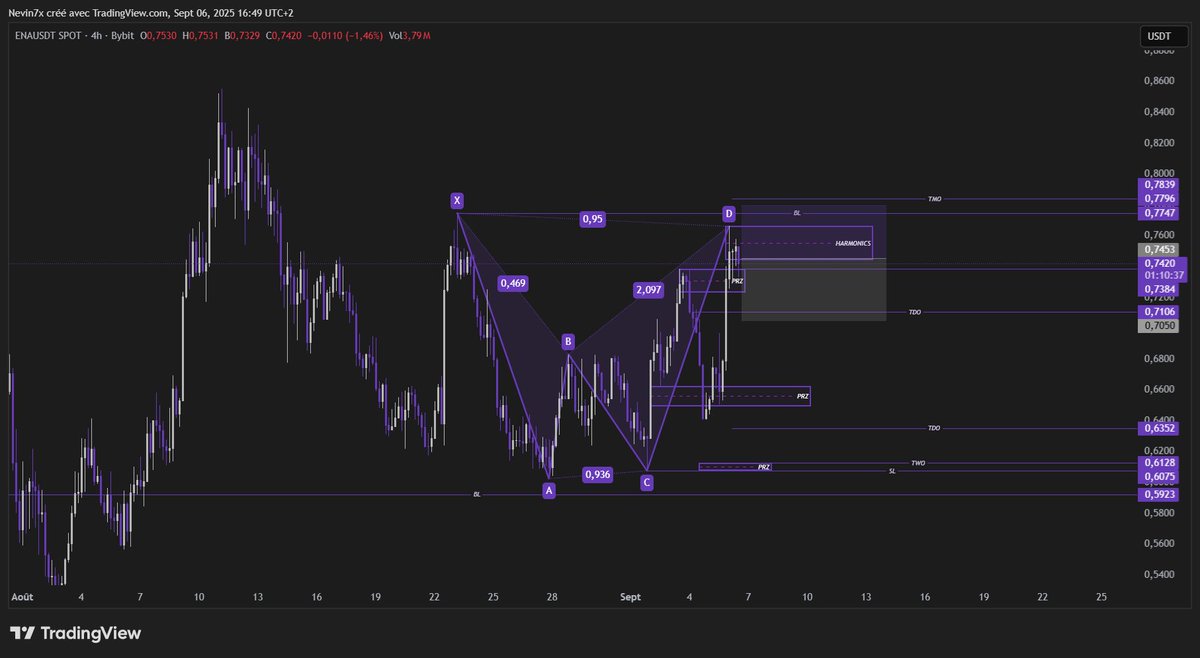Screen dimensions: 1200x658
Task: Select the PRZ box on the TWO line
Action: [x=735, y=466]
